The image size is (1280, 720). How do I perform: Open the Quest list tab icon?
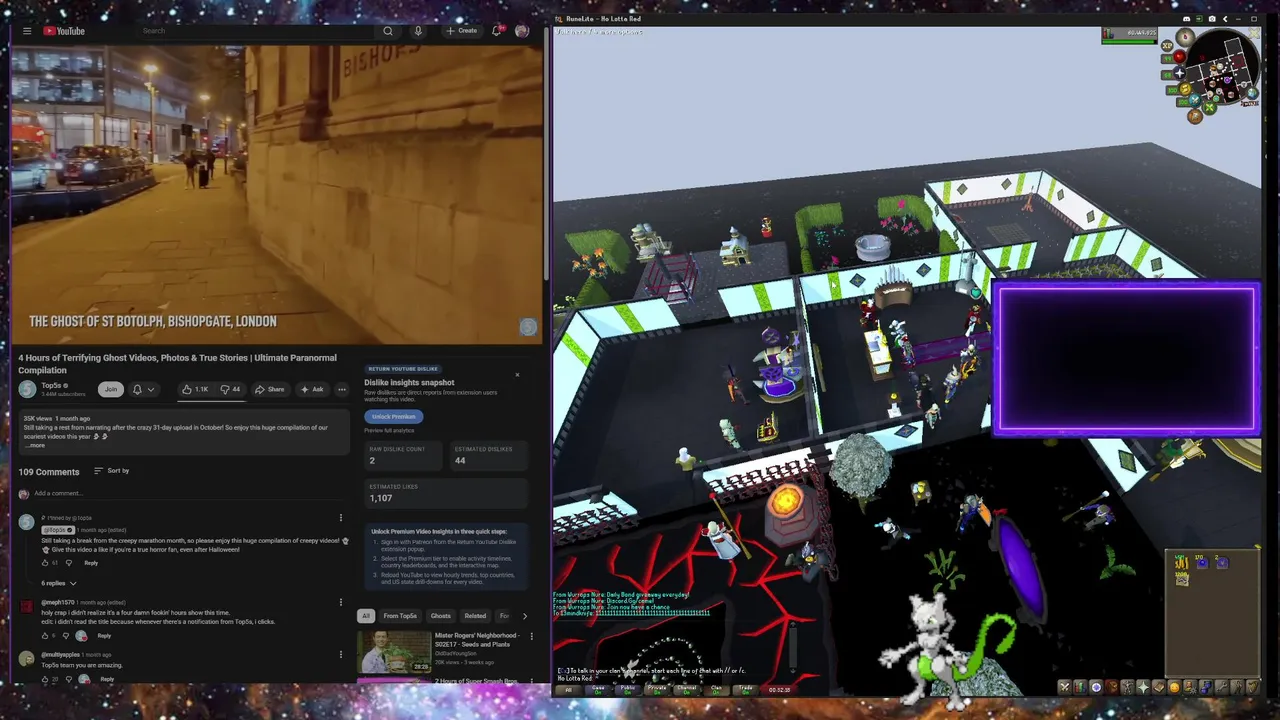[x=1096, y=687]
